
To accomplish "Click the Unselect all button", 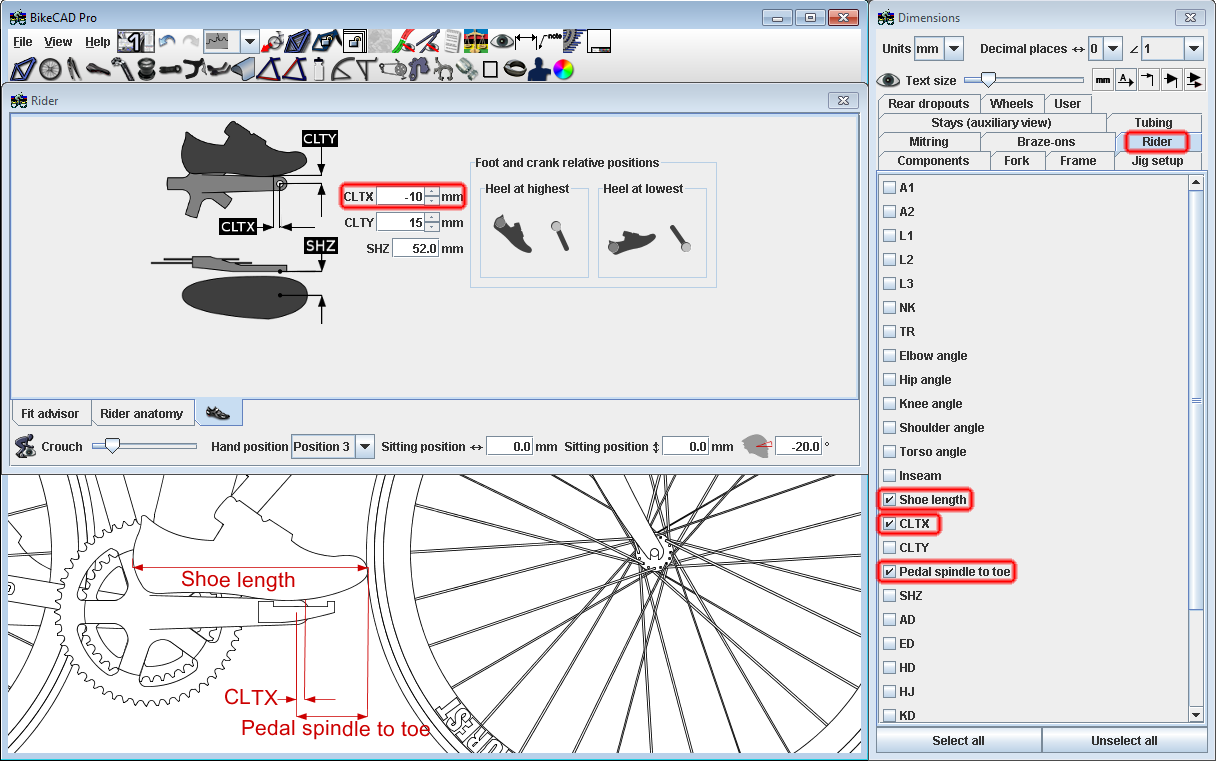I will (1123, 741).
